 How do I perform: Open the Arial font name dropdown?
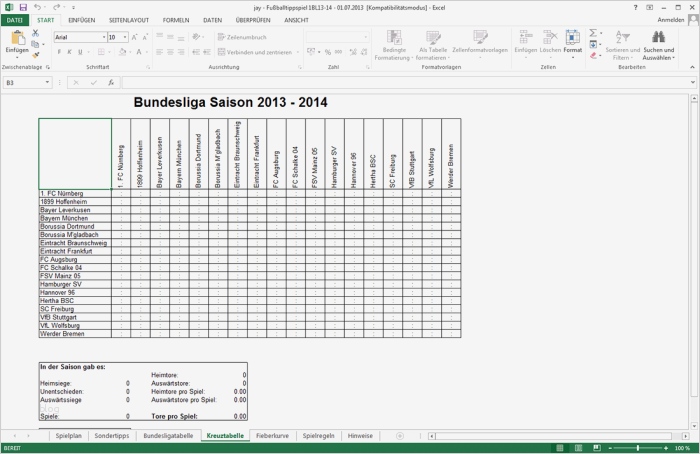click(x=104, y=37)
